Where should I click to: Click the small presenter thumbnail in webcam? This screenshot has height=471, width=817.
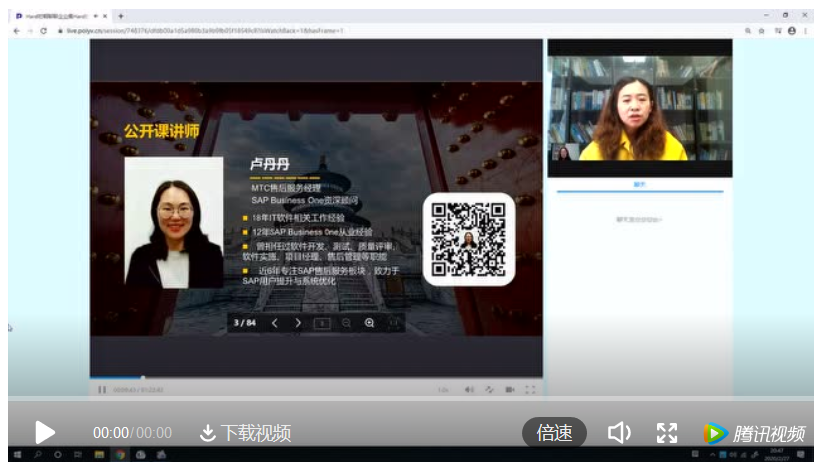565,152
